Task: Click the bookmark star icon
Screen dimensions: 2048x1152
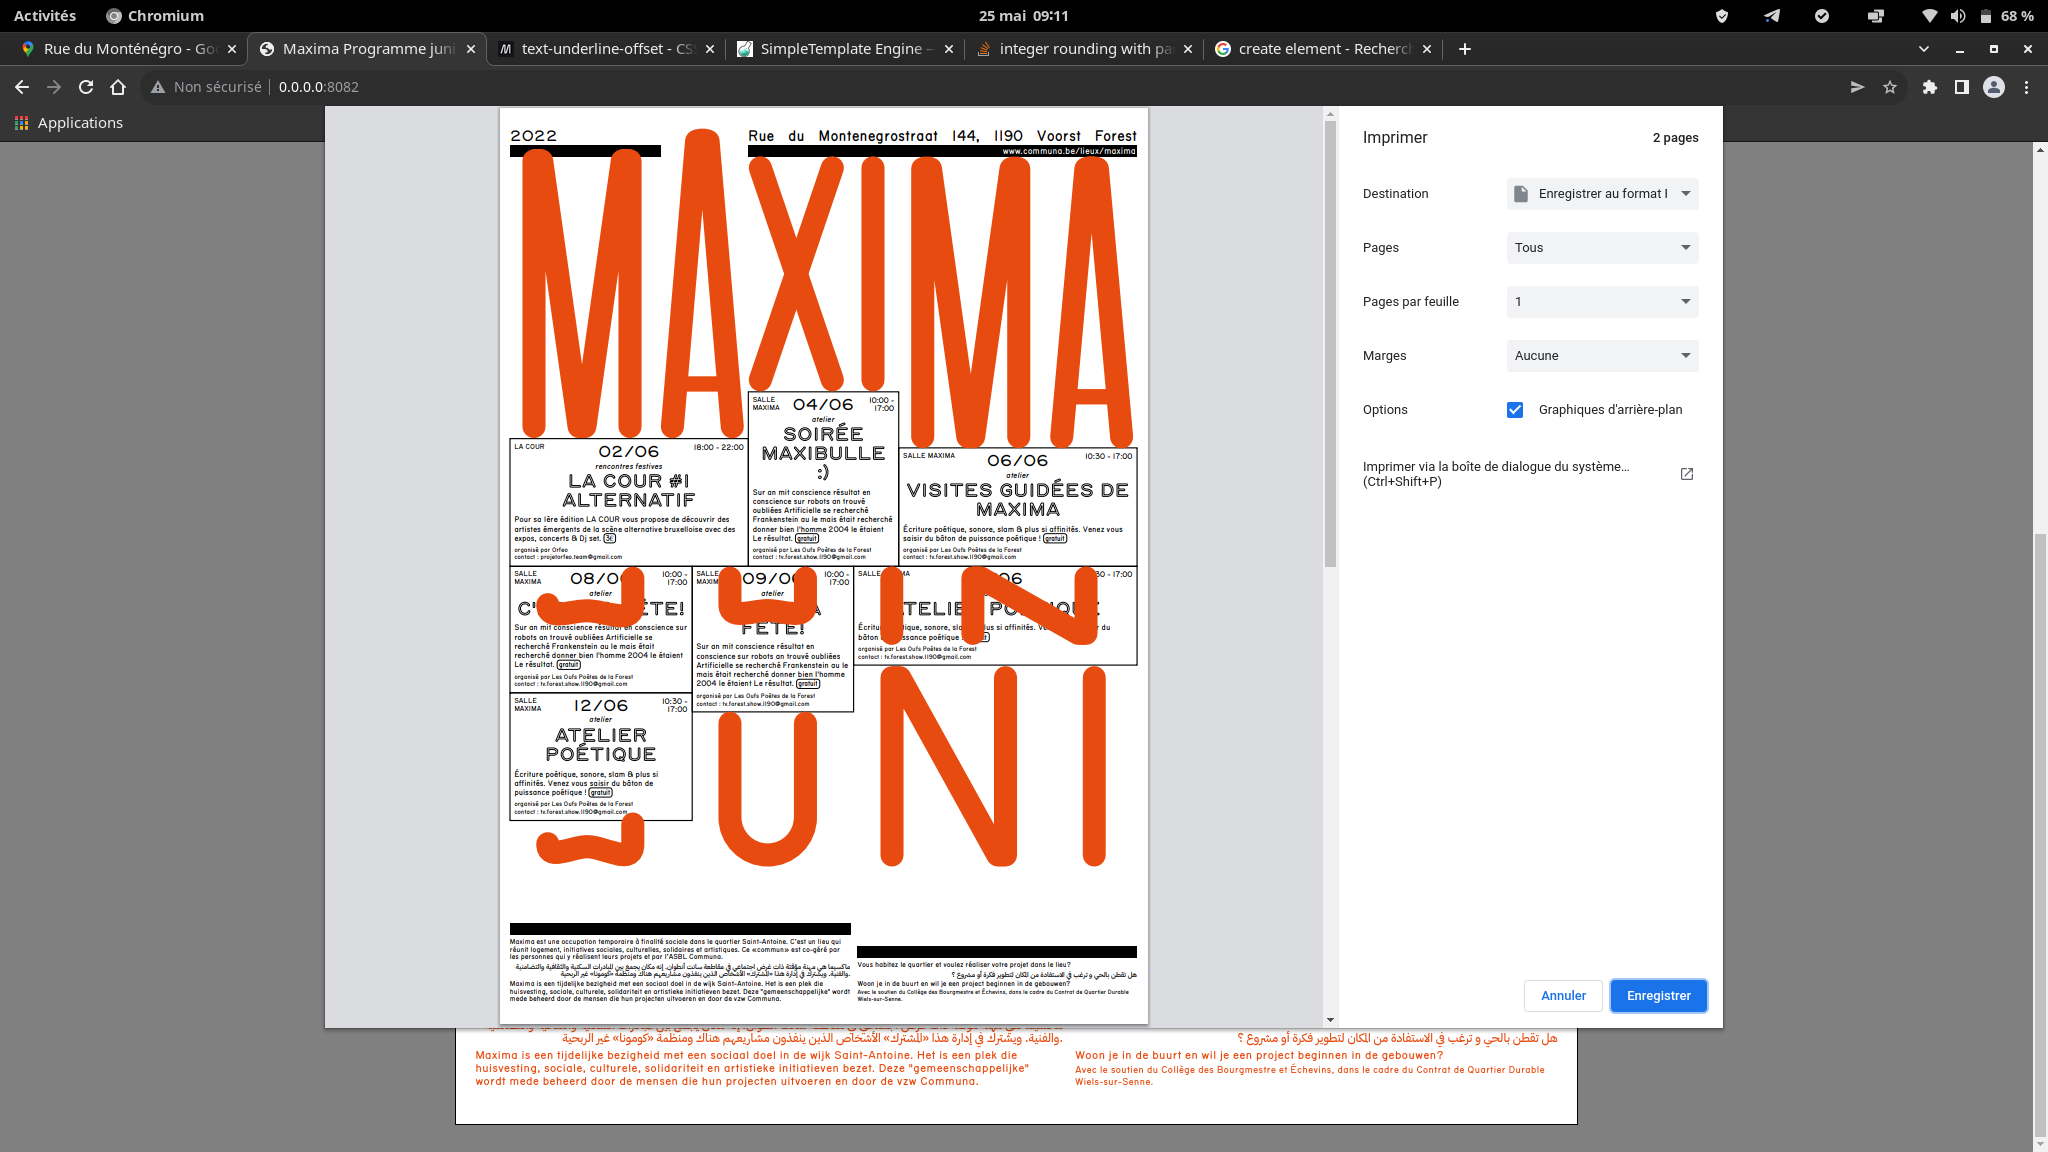Action: [1889, 87]
